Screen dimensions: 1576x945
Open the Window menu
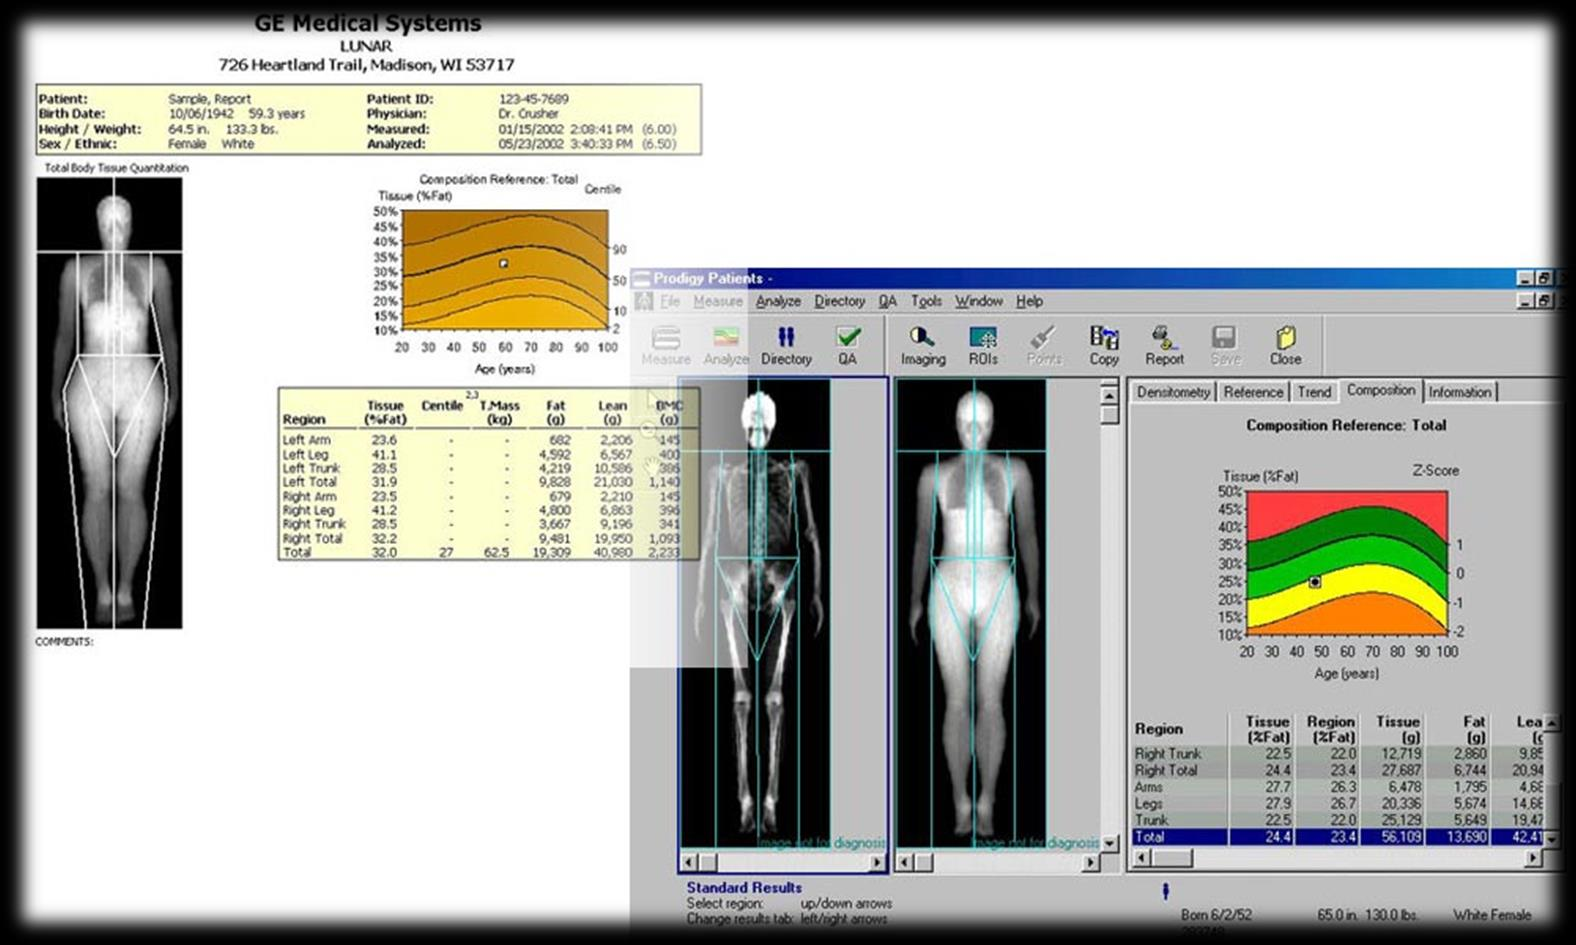click(x=978, y=301)
